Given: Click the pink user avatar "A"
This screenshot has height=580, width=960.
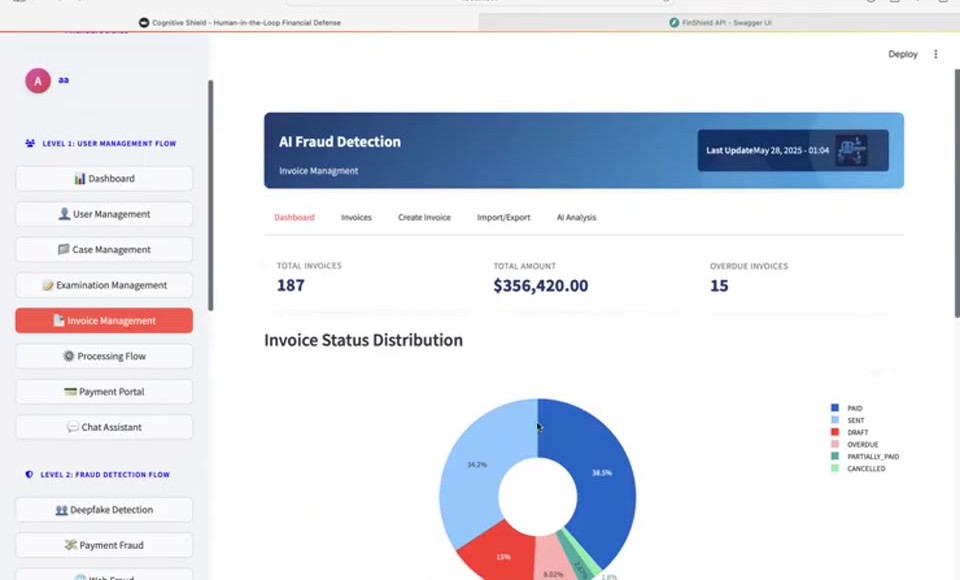Looking at the screenshot, I should click(38, 81).
